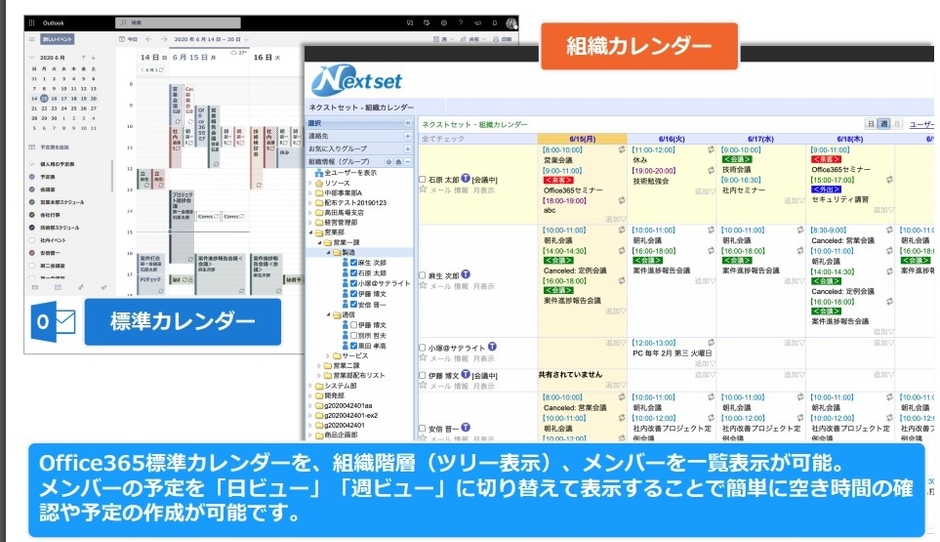Click the mini calendar down arrow in Outlook
Viewport: 940px width, 542px height.
tap(94, 58)
